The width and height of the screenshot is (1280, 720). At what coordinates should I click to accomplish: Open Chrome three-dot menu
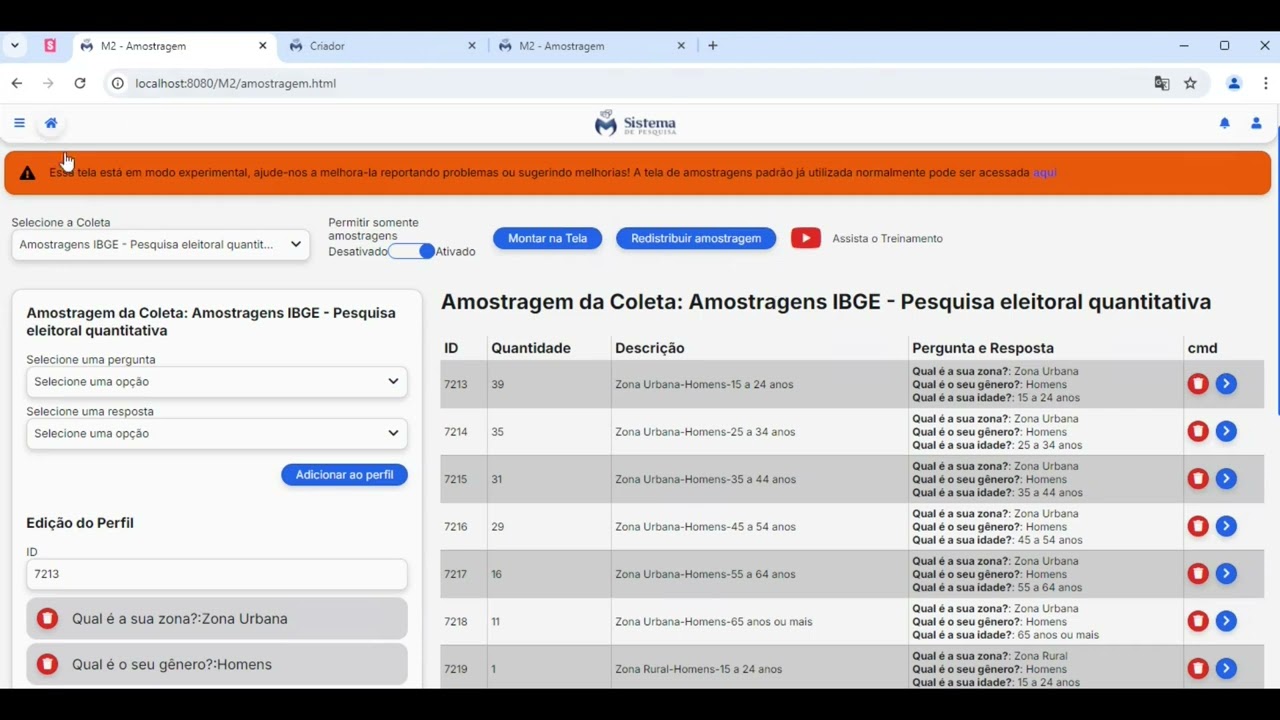pos(1266,84)
